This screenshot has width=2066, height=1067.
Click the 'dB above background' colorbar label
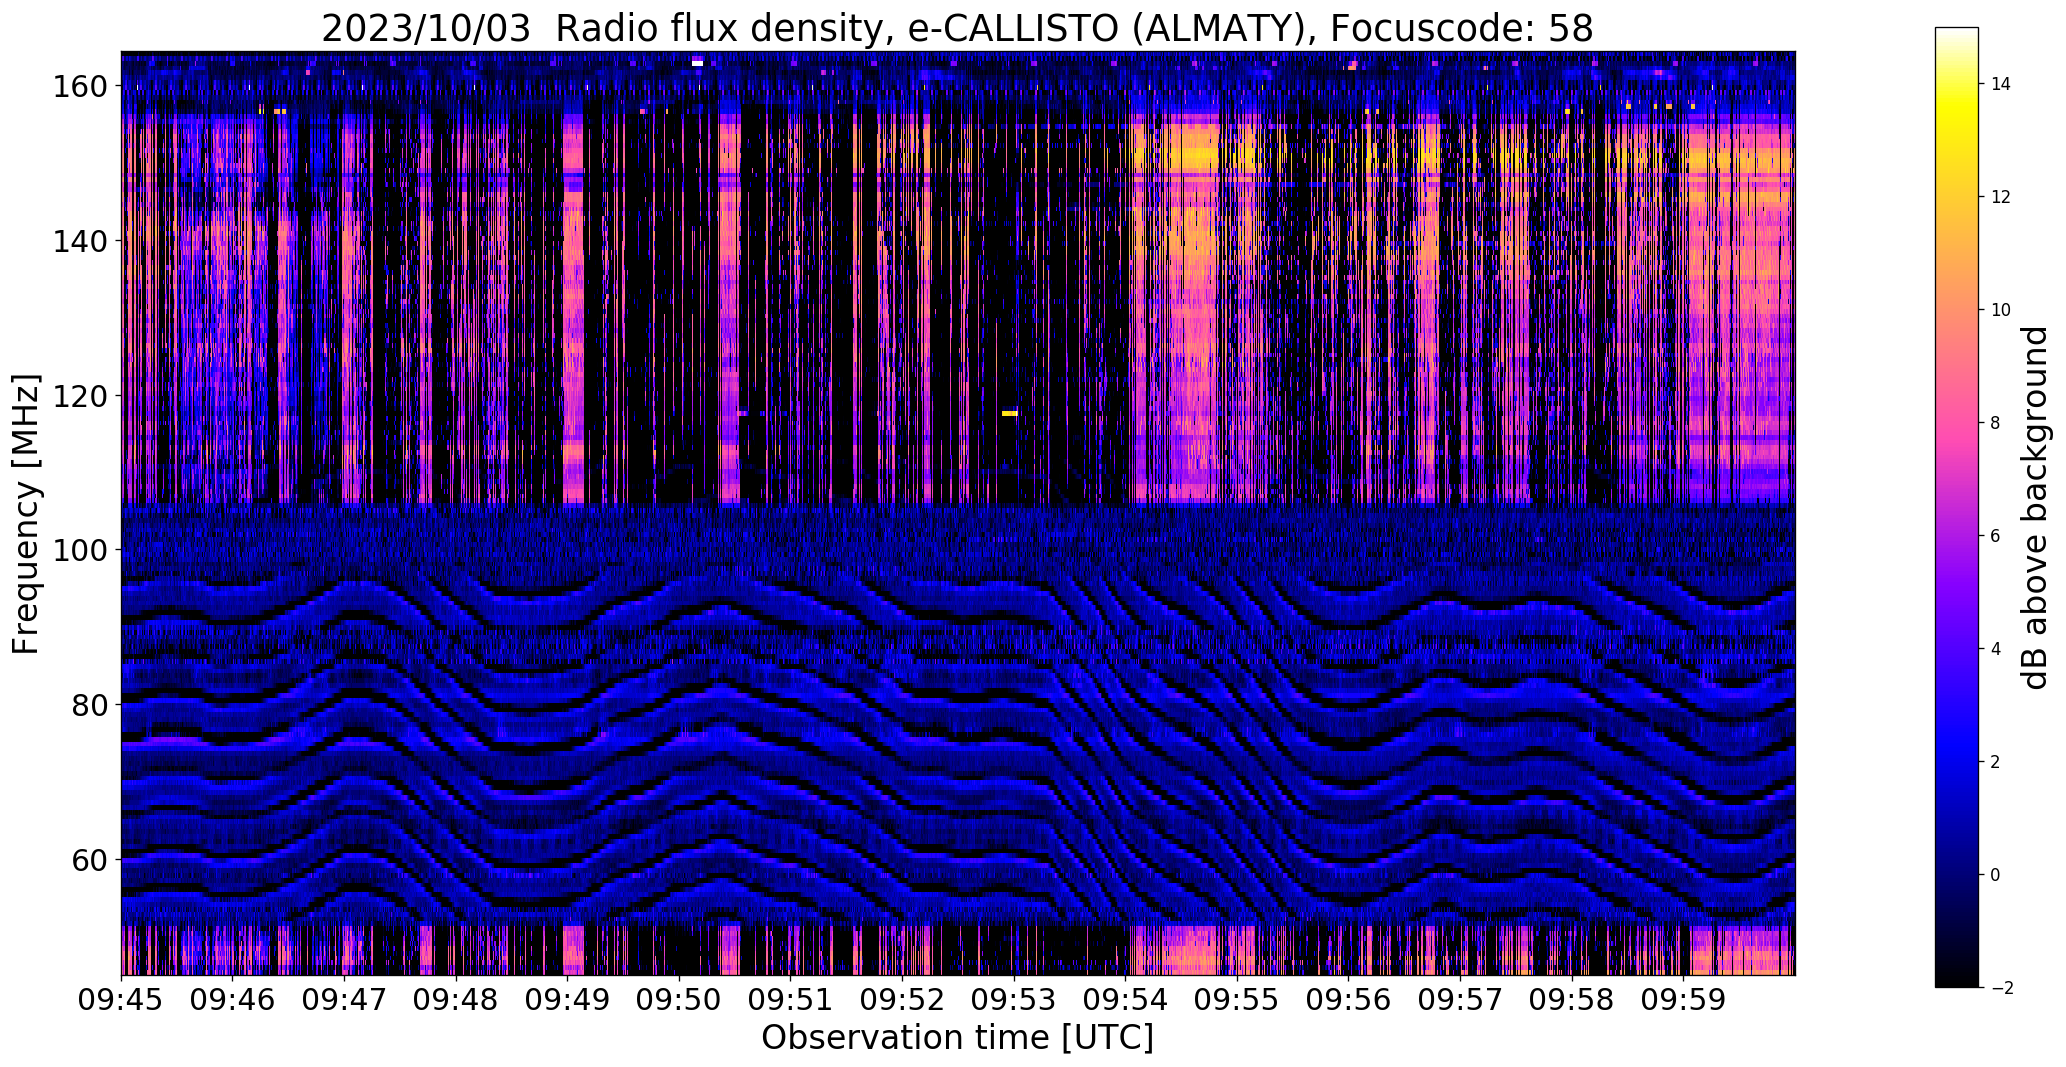(x=2035, y=508)
